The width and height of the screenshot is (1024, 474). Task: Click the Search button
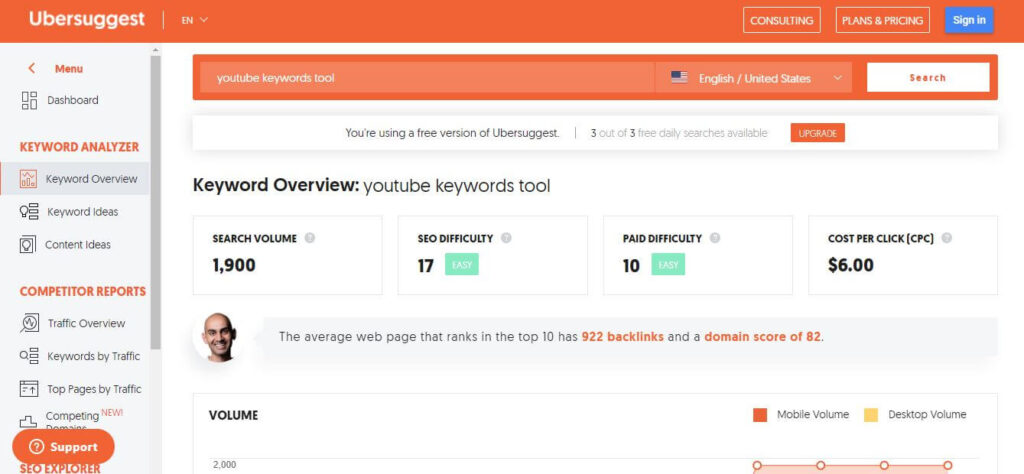928,78
